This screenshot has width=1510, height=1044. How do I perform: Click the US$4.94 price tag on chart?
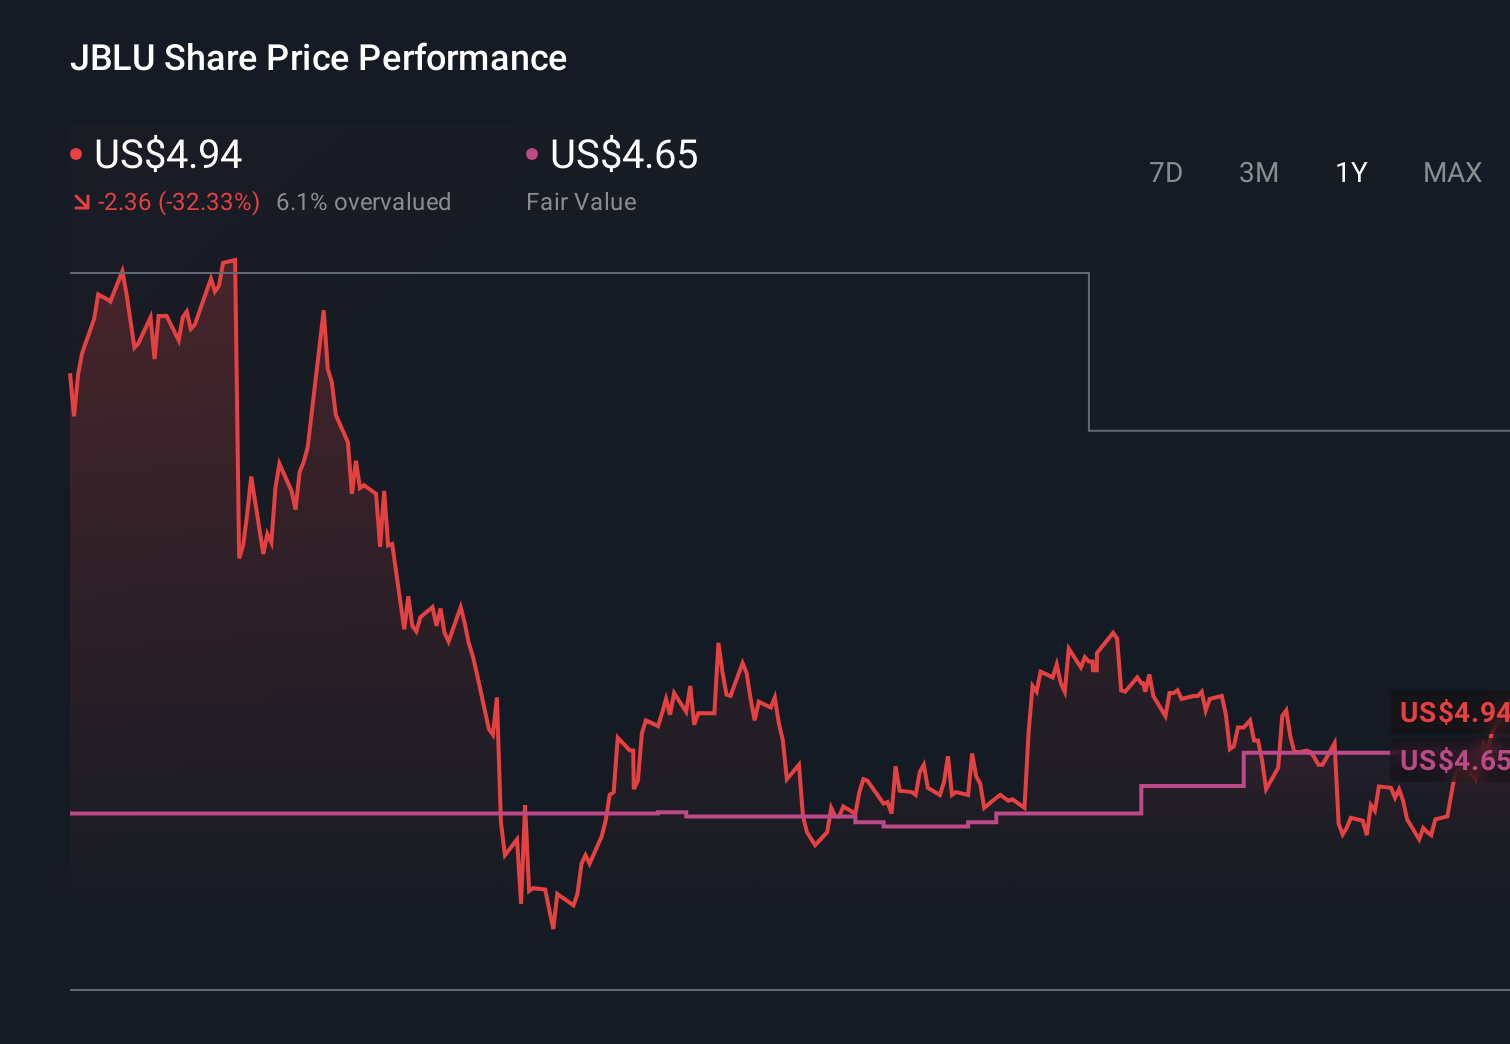1453,713
